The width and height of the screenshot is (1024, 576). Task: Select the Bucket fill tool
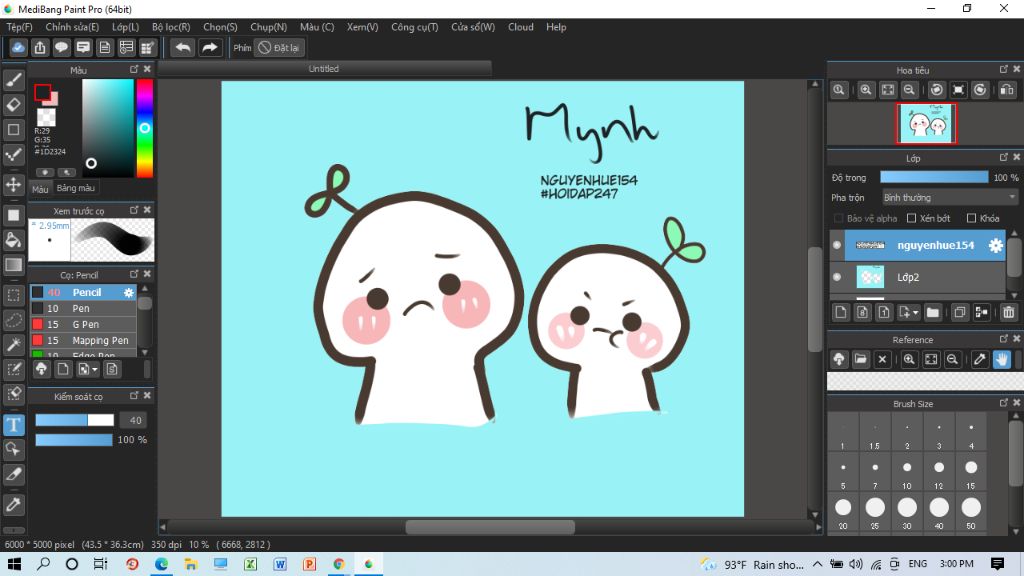tap(14, 240)
